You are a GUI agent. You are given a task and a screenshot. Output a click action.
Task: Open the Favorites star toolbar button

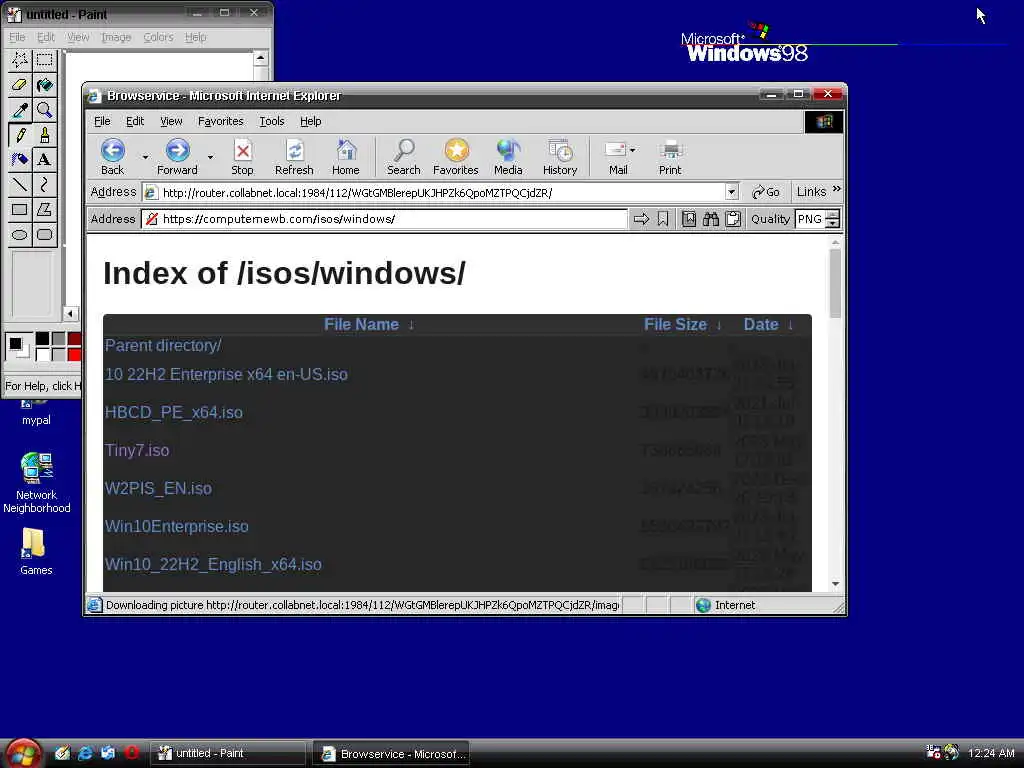[456, 157]
